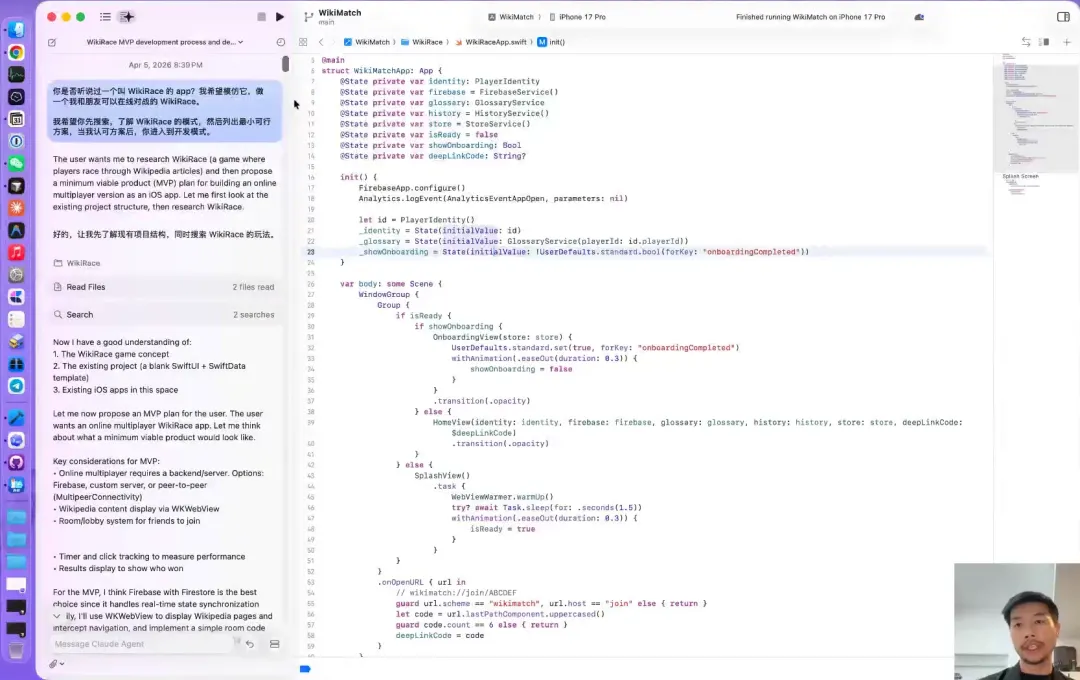Click FirebaseApp.configure() in the code
This screenshot has height=680, width=1080.
coord(411,188)
